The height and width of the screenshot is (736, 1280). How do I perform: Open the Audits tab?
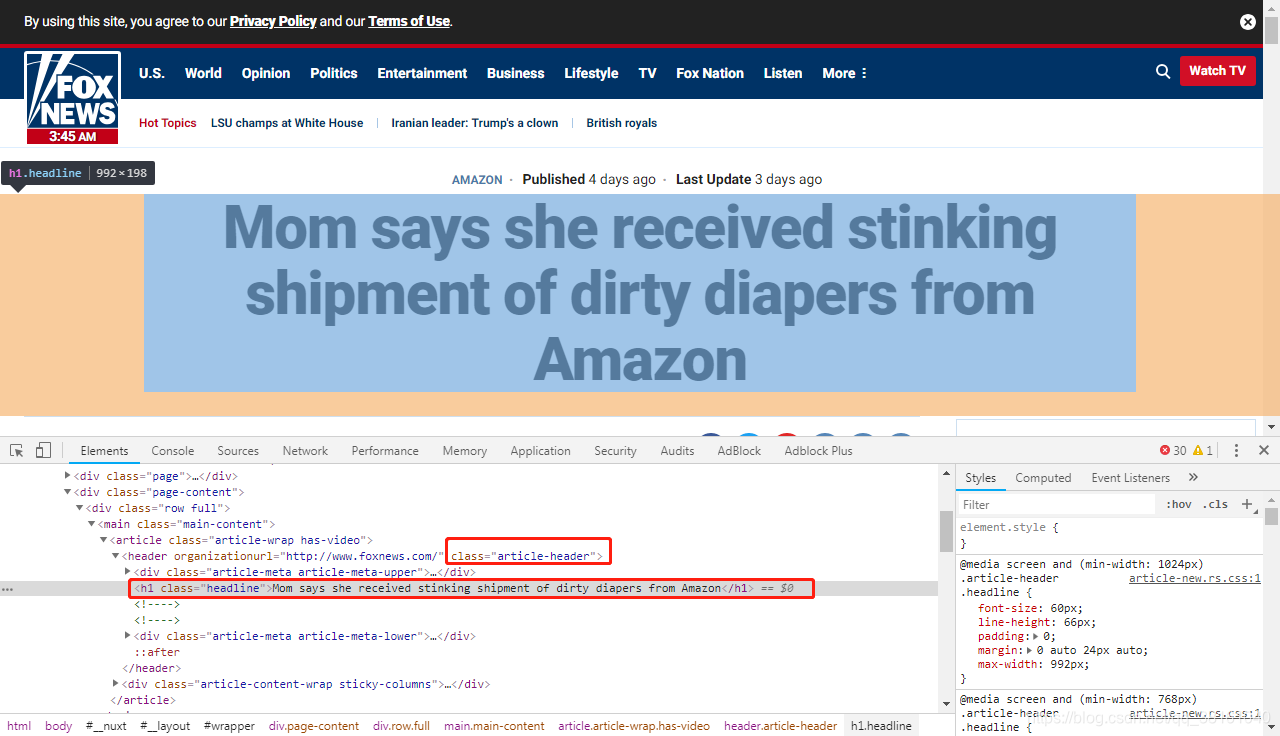(x=677, y=451)
